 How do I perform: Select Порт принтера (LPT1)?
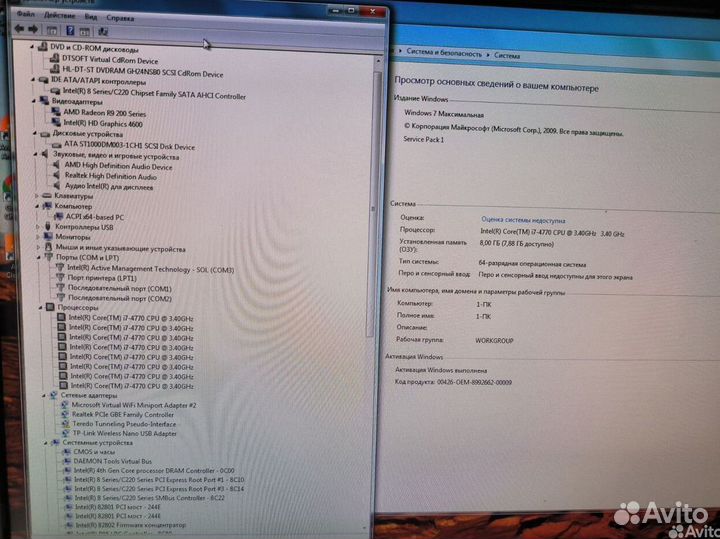(102, 278)
